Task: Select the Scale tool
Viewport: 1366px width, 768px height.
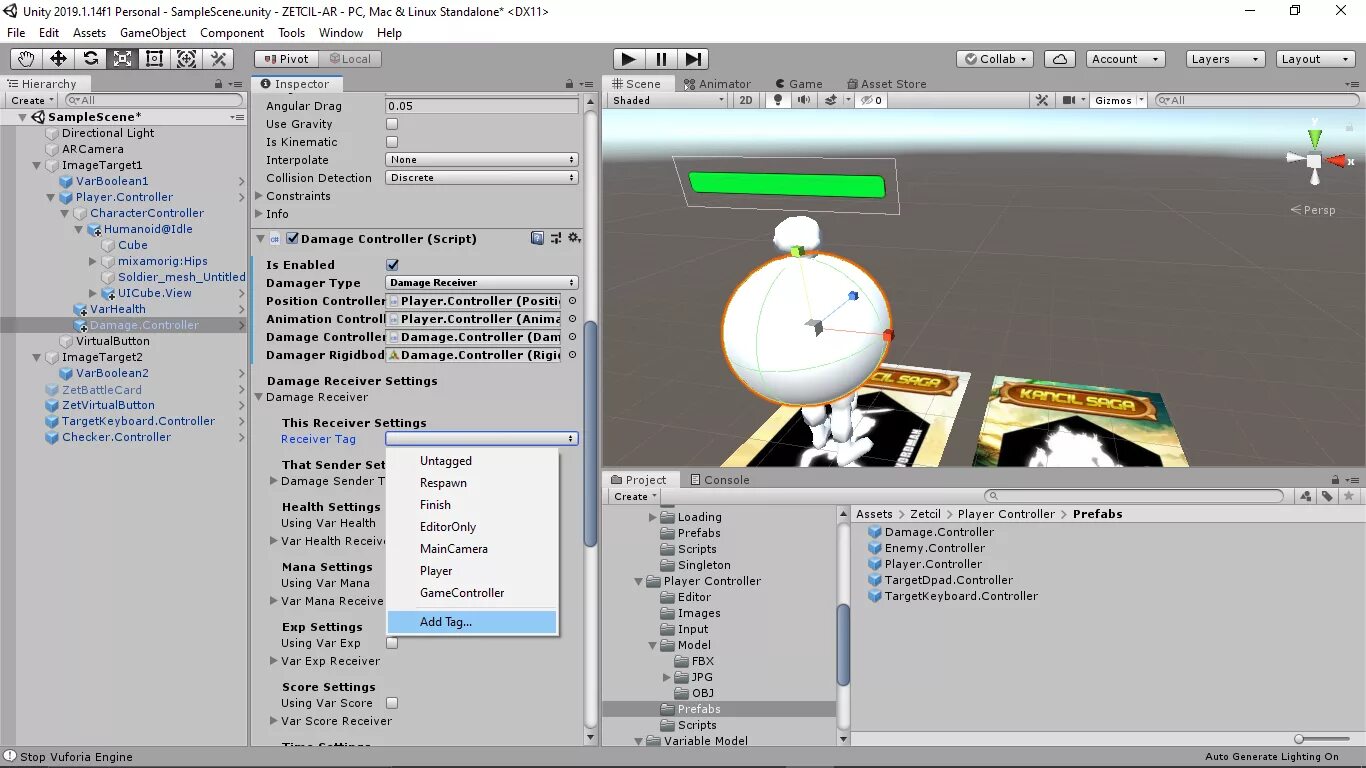Action: tap(123, 59)
